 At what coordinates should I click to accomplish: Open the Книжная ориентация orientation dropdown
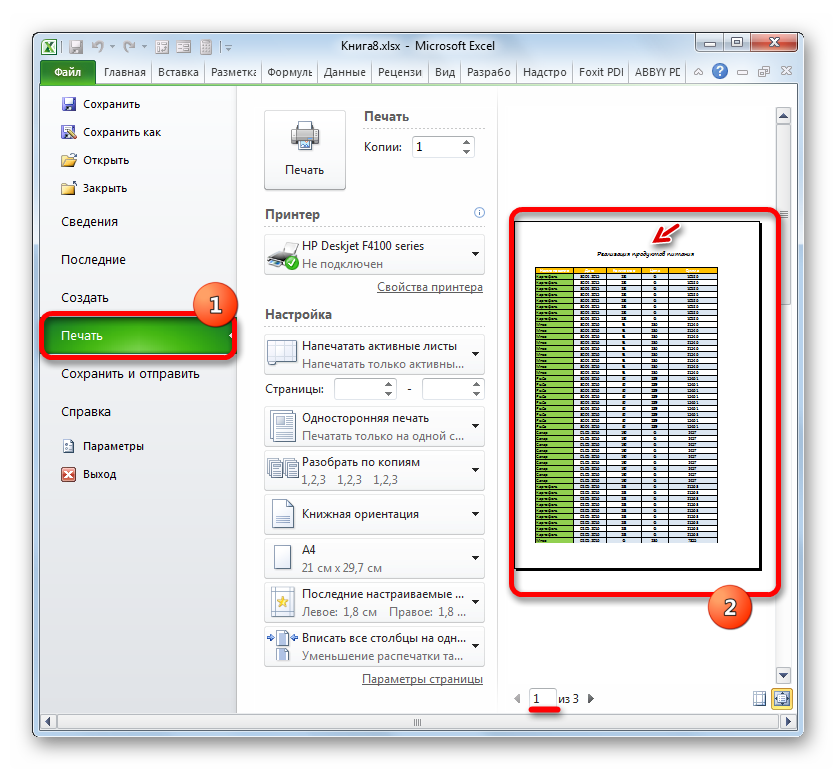pyautogui.click(x=475, y=514)
